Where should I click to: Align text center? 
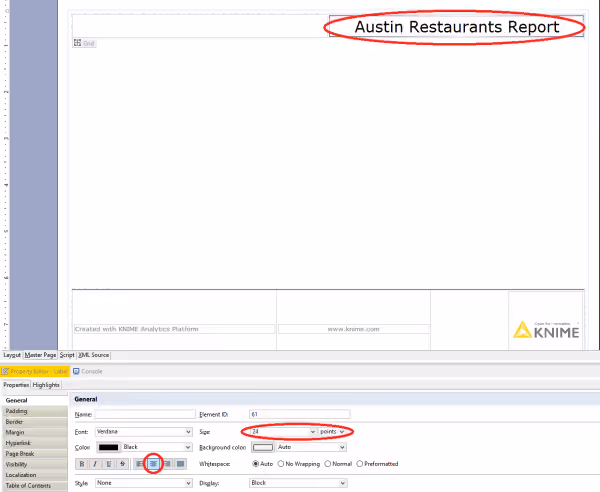point(153,464)
